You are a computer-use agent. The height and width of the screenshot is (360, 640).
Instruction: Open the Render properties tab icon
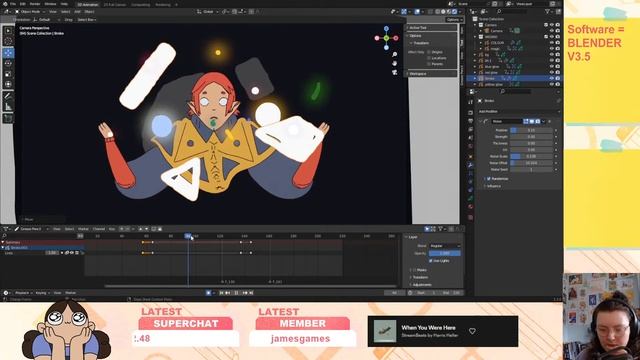coord(471,113)
